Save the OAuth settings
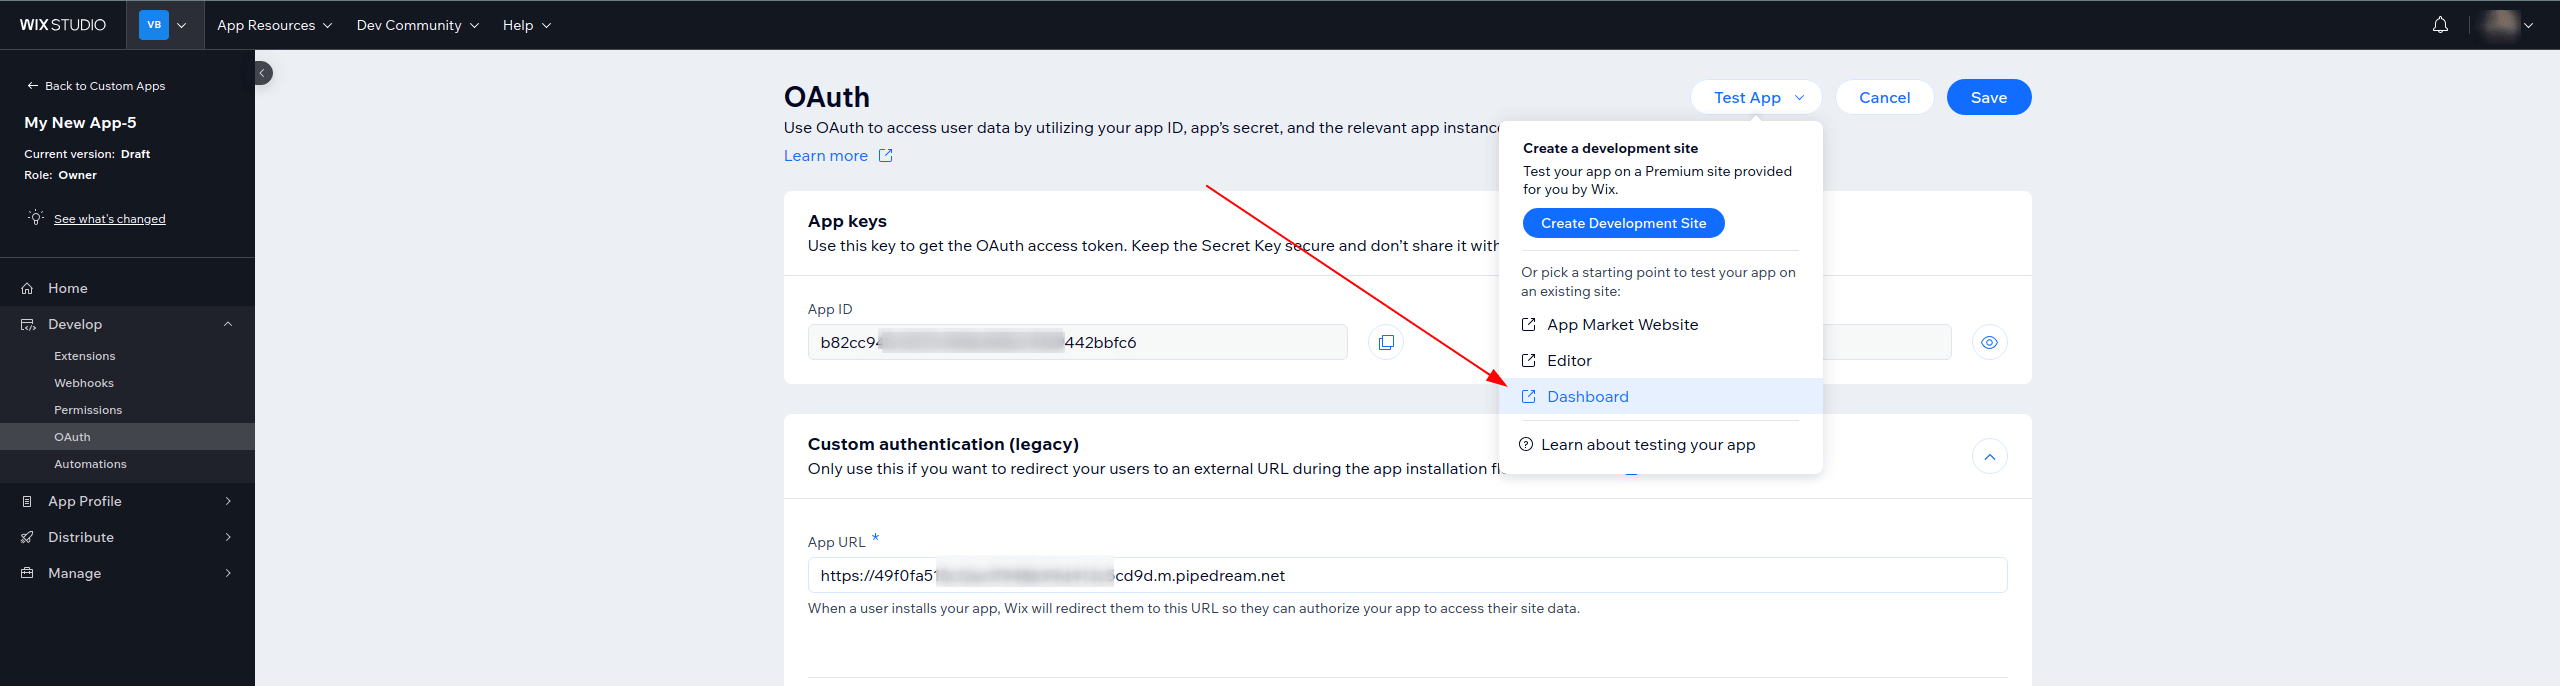Screen dimensions: 2560x686 [x=1988, y=97]
